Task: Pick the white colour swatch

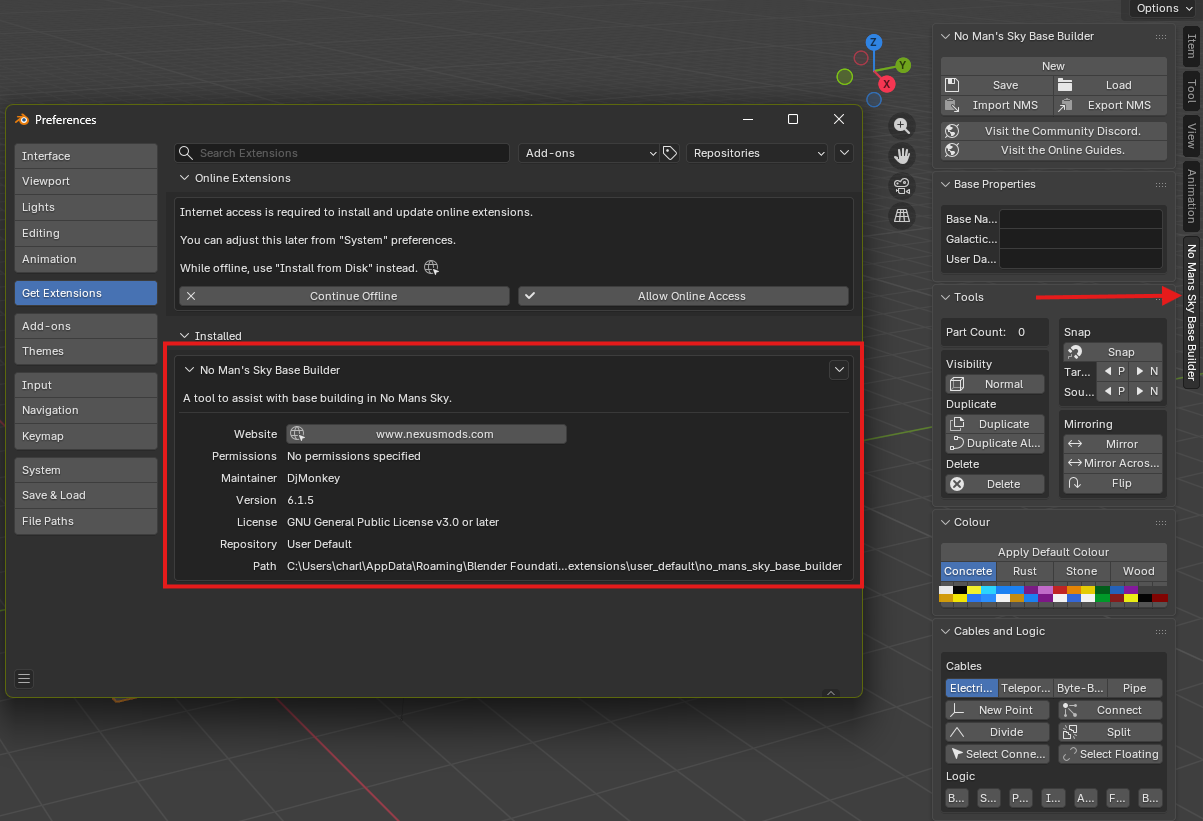Action: [x=946, y=590]
